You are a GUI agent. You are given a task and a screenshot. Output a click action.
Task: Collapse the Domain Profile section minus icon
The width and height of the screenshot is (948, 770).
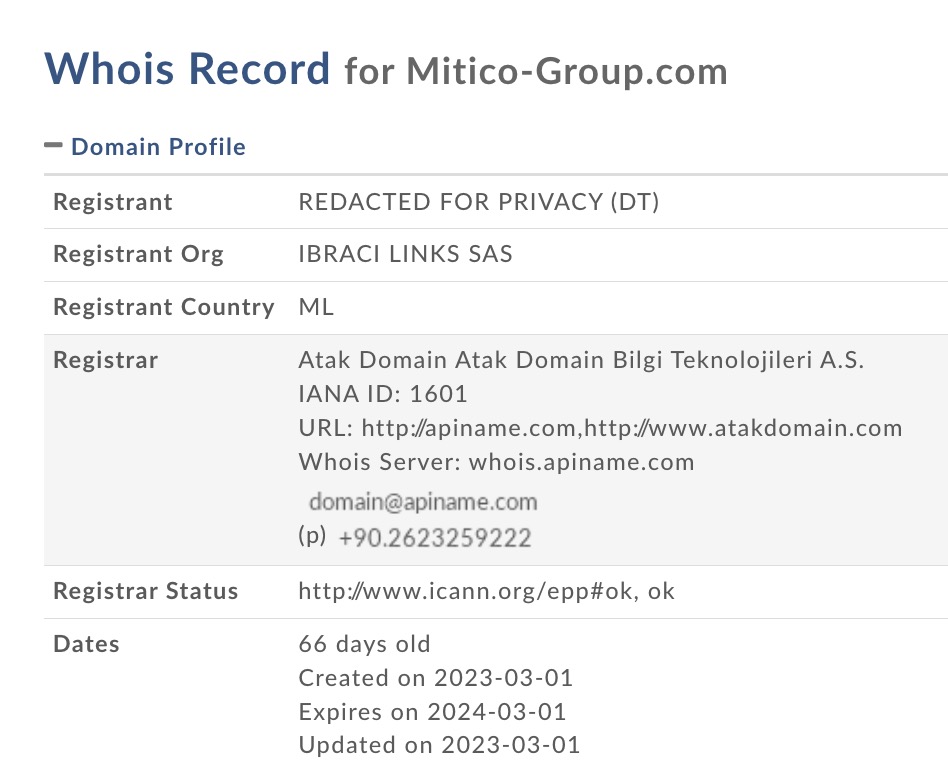(53, 146)
